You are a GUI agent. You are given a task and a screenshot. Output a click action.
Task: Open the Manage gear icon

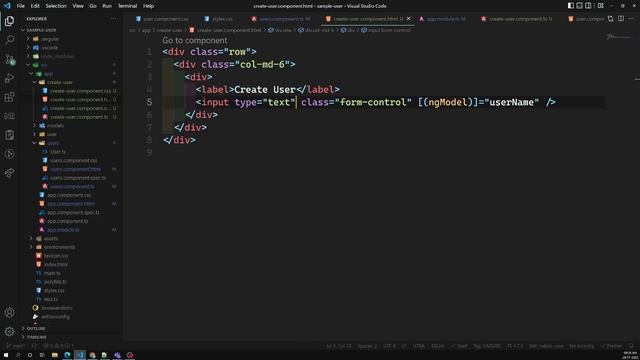point(9,331)
